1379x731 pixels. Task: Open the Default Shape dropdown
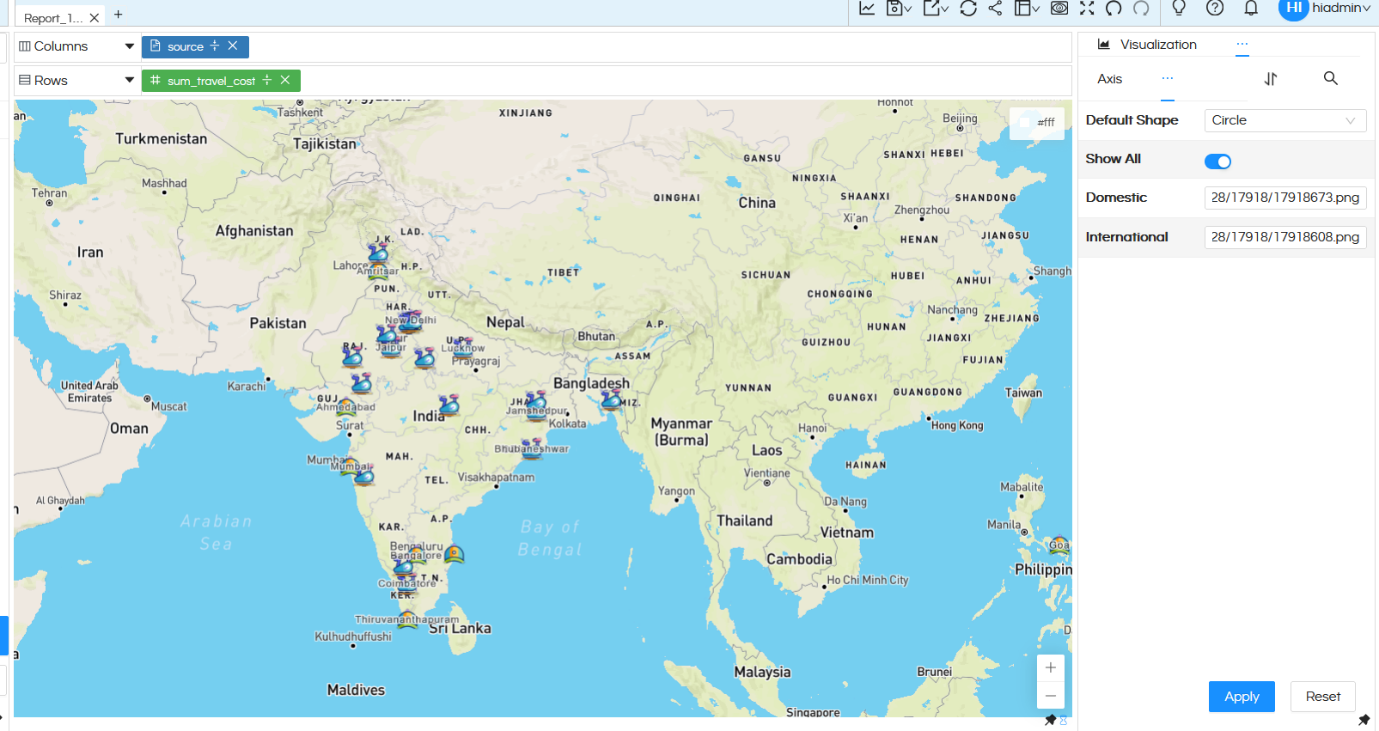[1285, 120]
